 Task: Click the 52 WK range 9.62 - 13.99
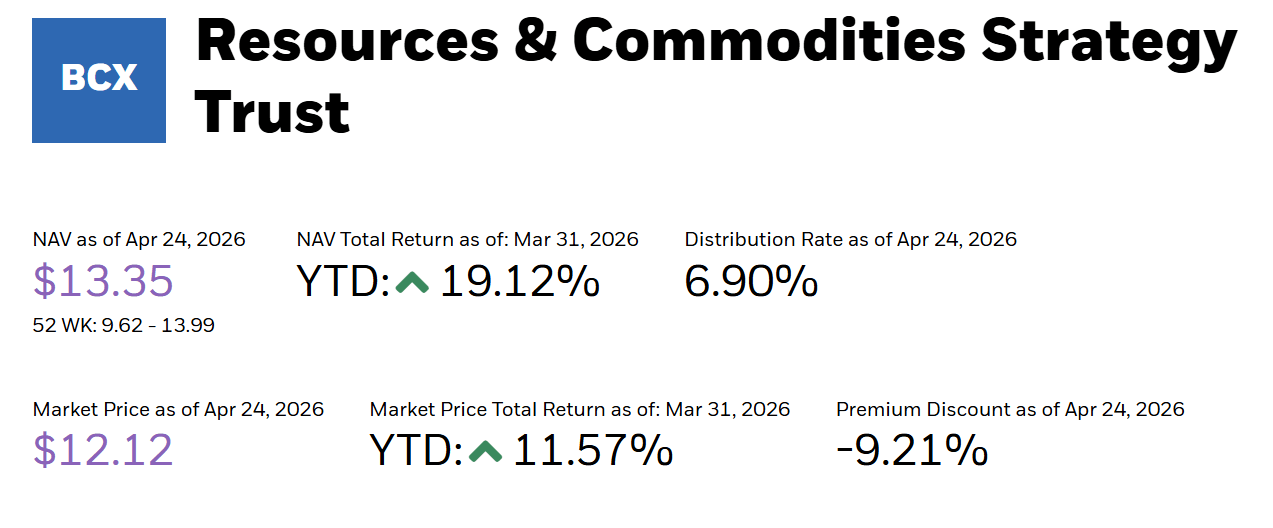pos(124,325)
